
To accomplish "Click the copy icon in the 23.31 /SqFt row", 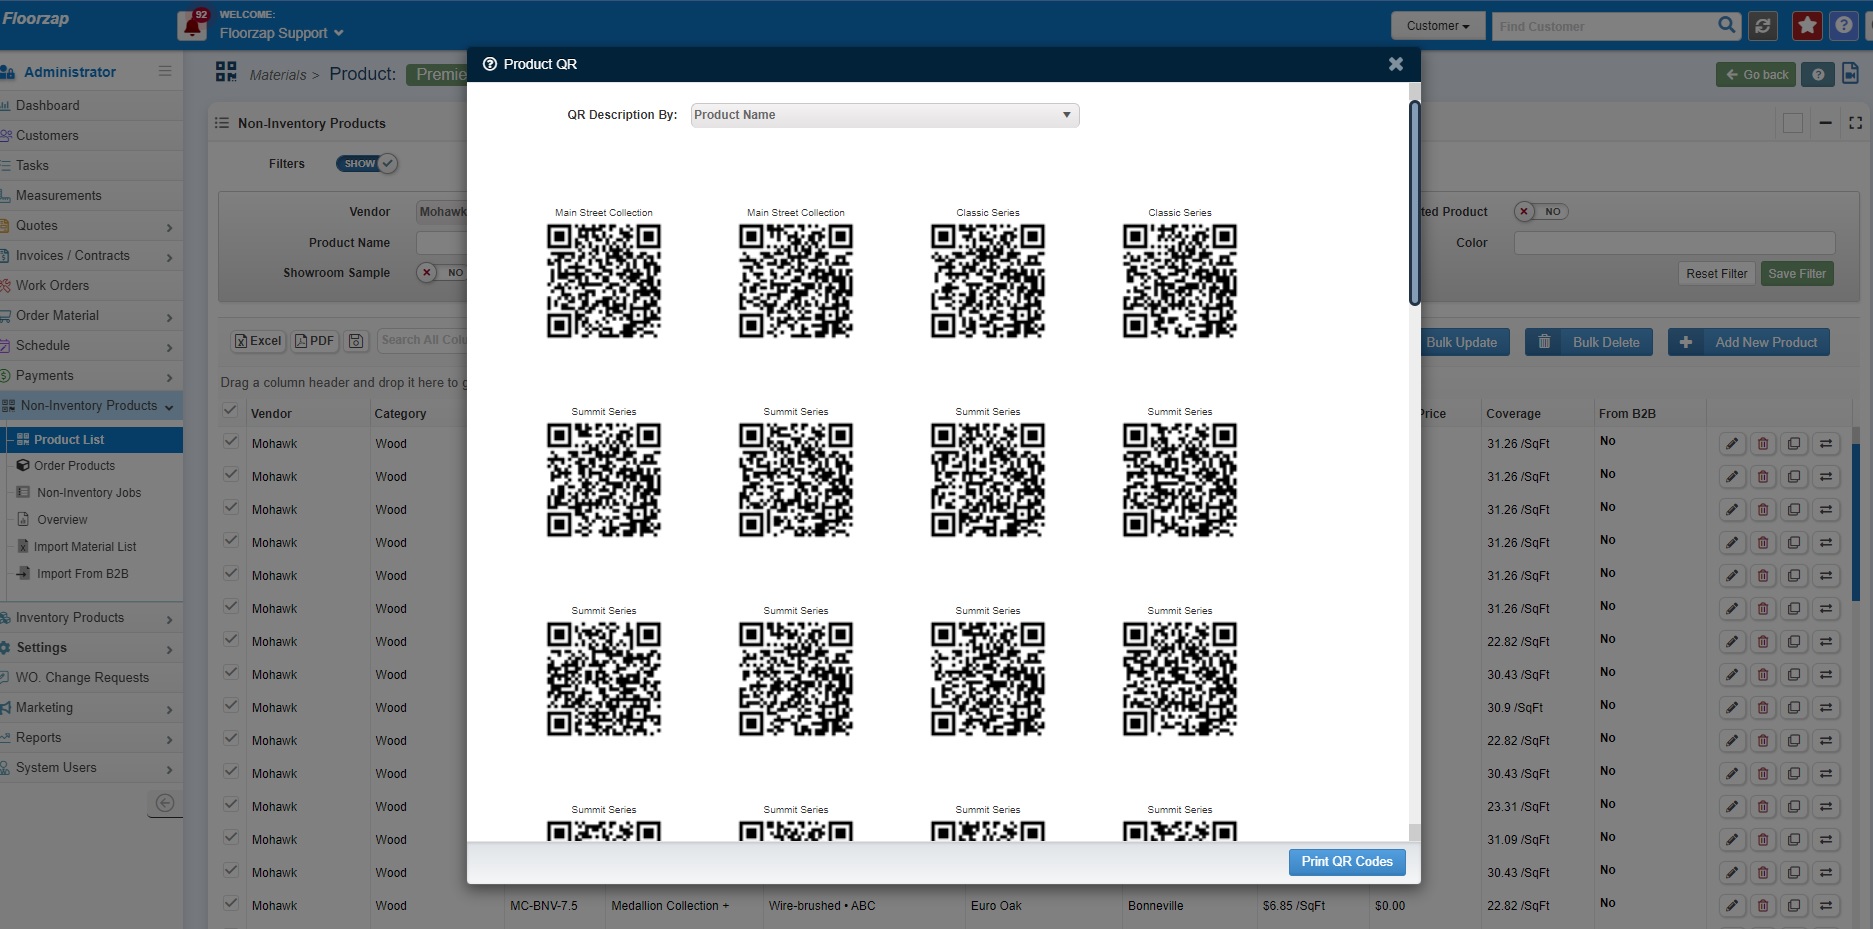I will 1794,807.
